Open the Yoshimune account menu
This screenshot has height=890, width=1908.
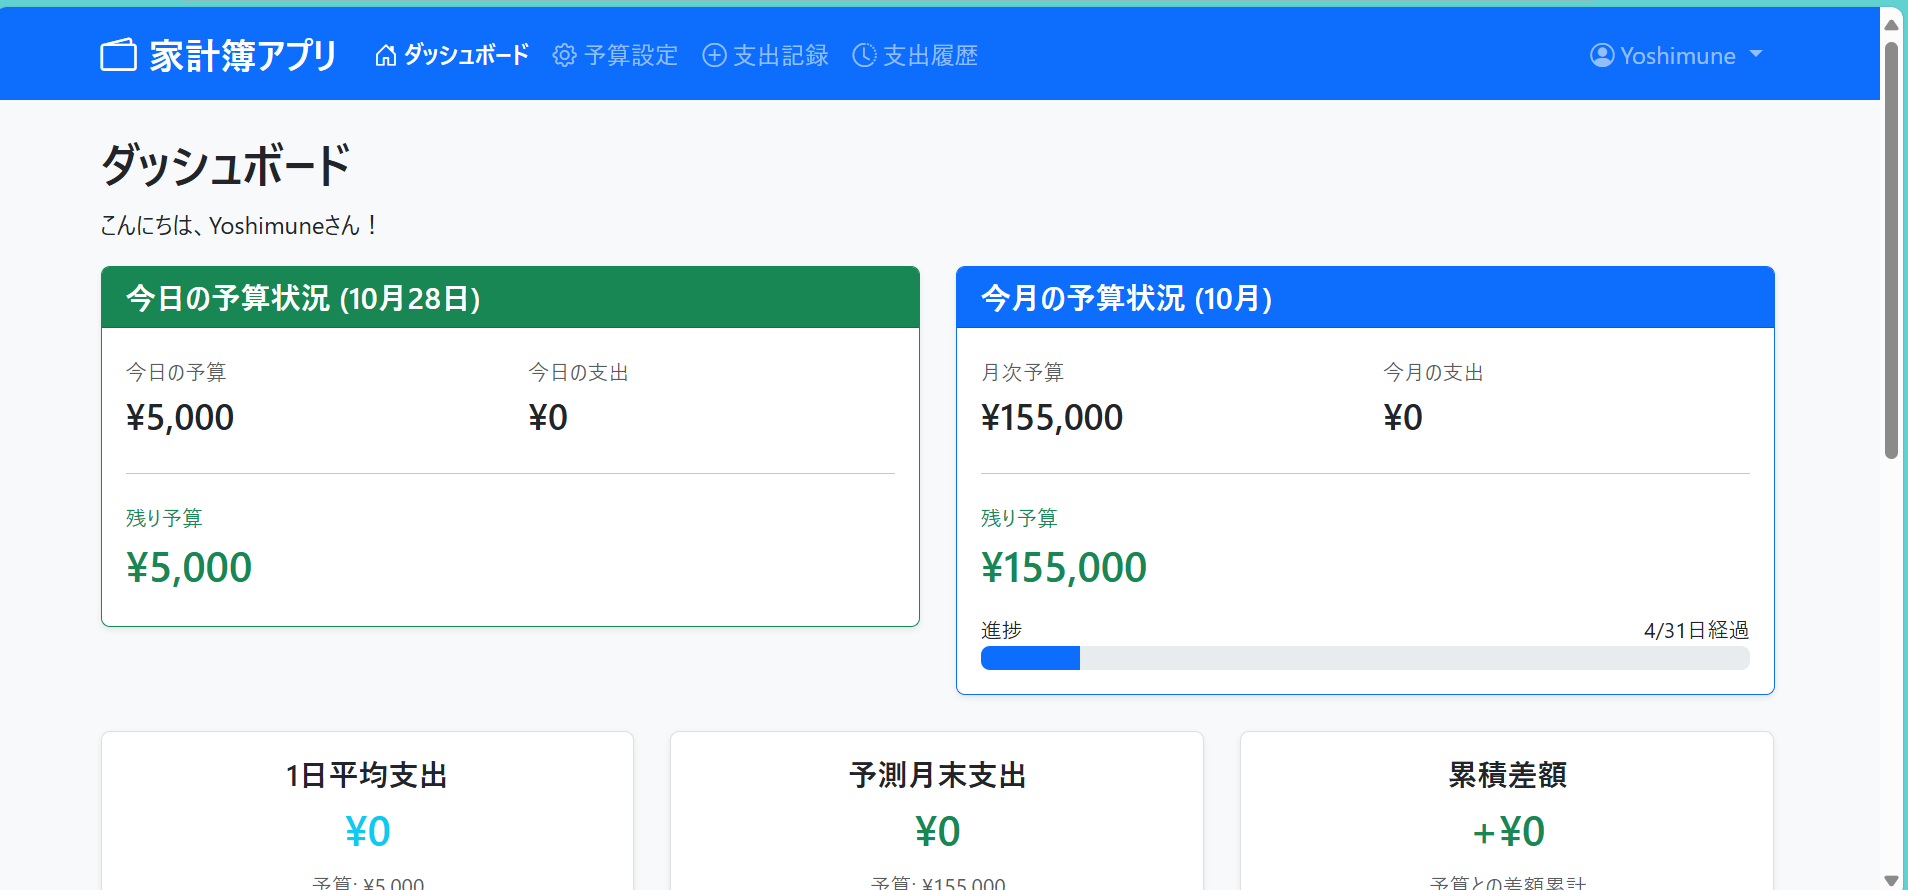(1676, 55)
